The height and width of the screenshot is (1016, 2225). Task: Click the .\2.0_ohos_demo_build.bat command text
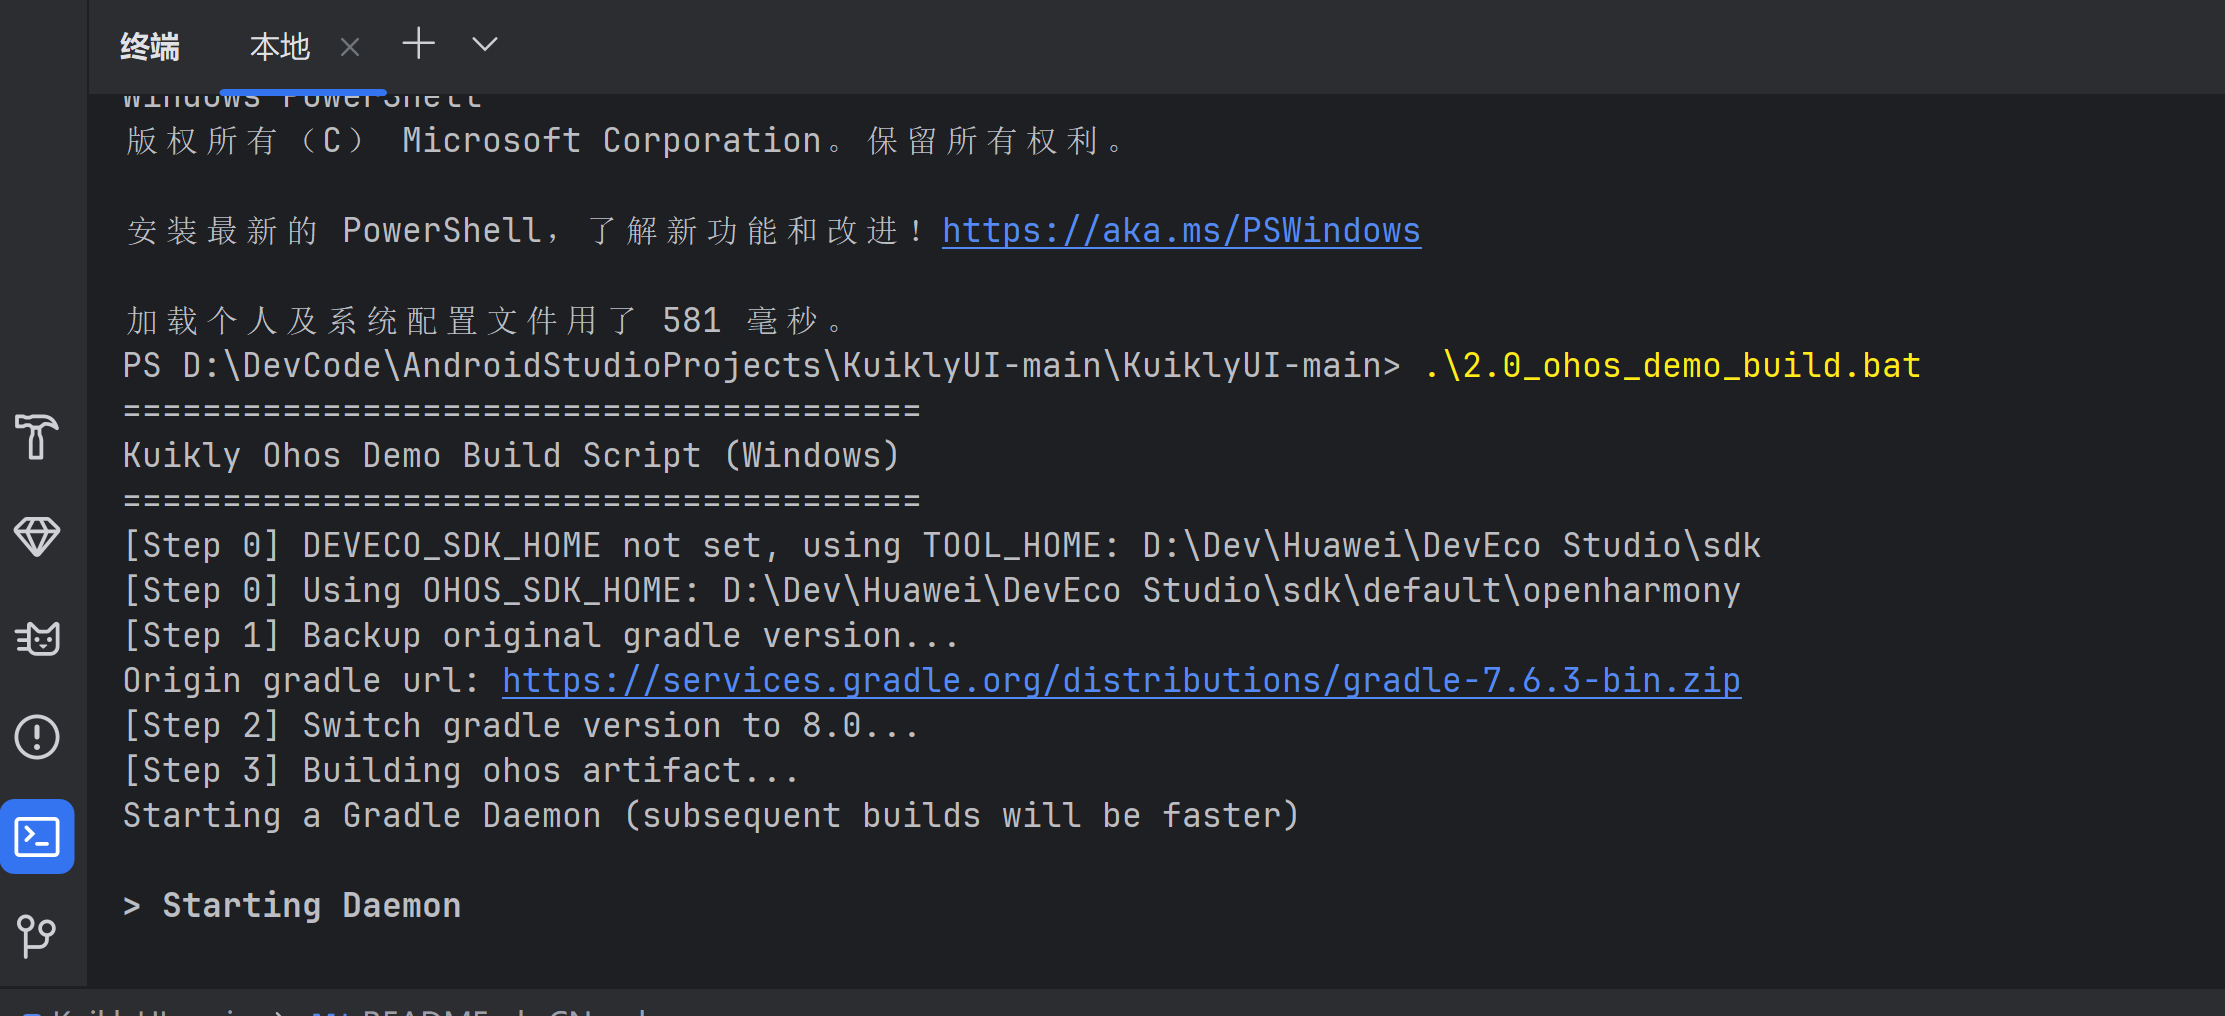point(1672,366)
